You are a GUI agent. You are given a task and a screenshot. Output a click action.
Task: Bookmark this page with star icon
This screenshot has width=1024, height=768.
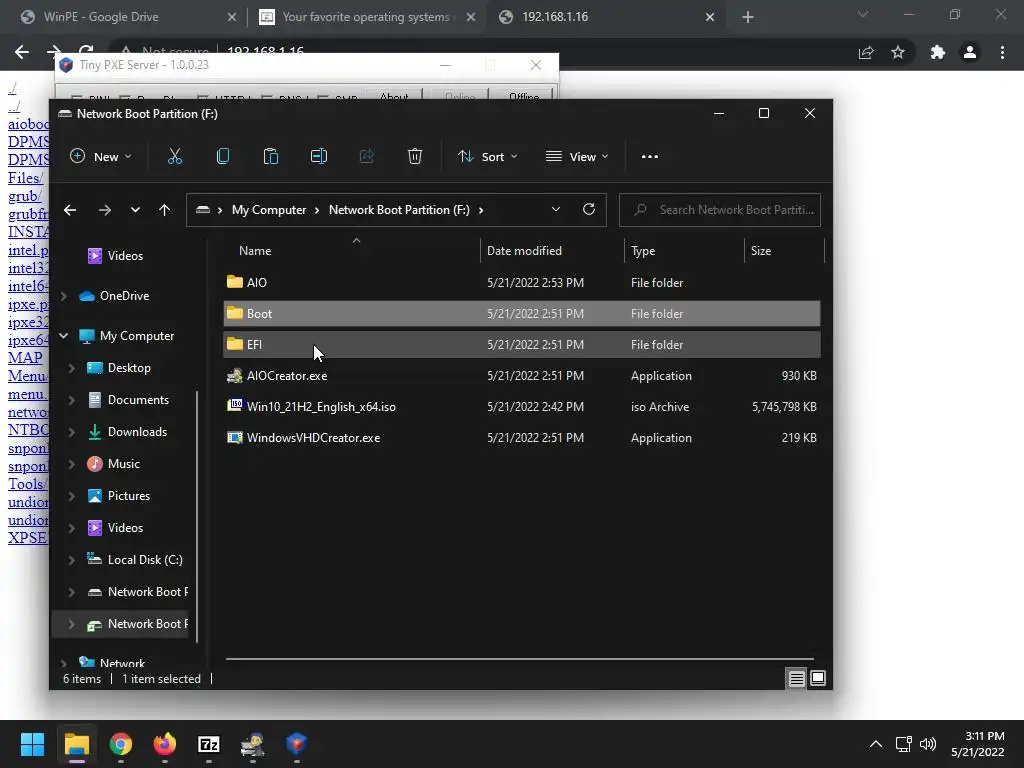pyautogui.click(x=898, y=52)
